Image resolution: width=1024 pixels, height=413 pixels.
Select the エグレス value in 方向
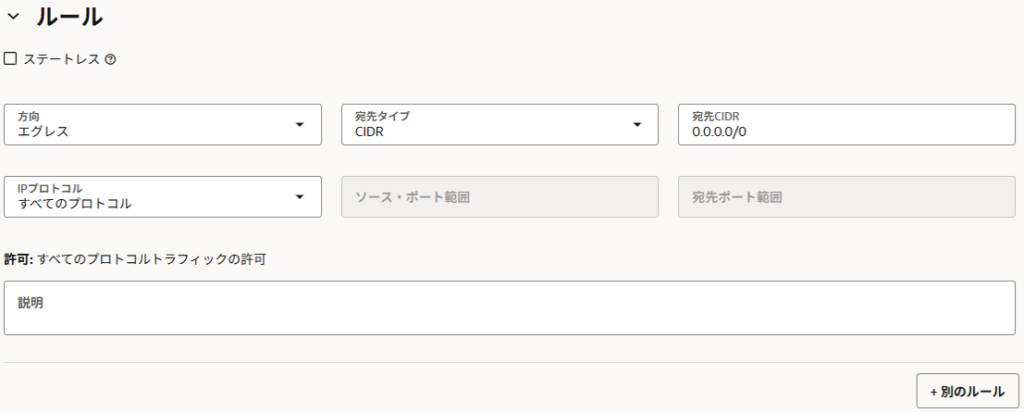click(x=43, y=131)
